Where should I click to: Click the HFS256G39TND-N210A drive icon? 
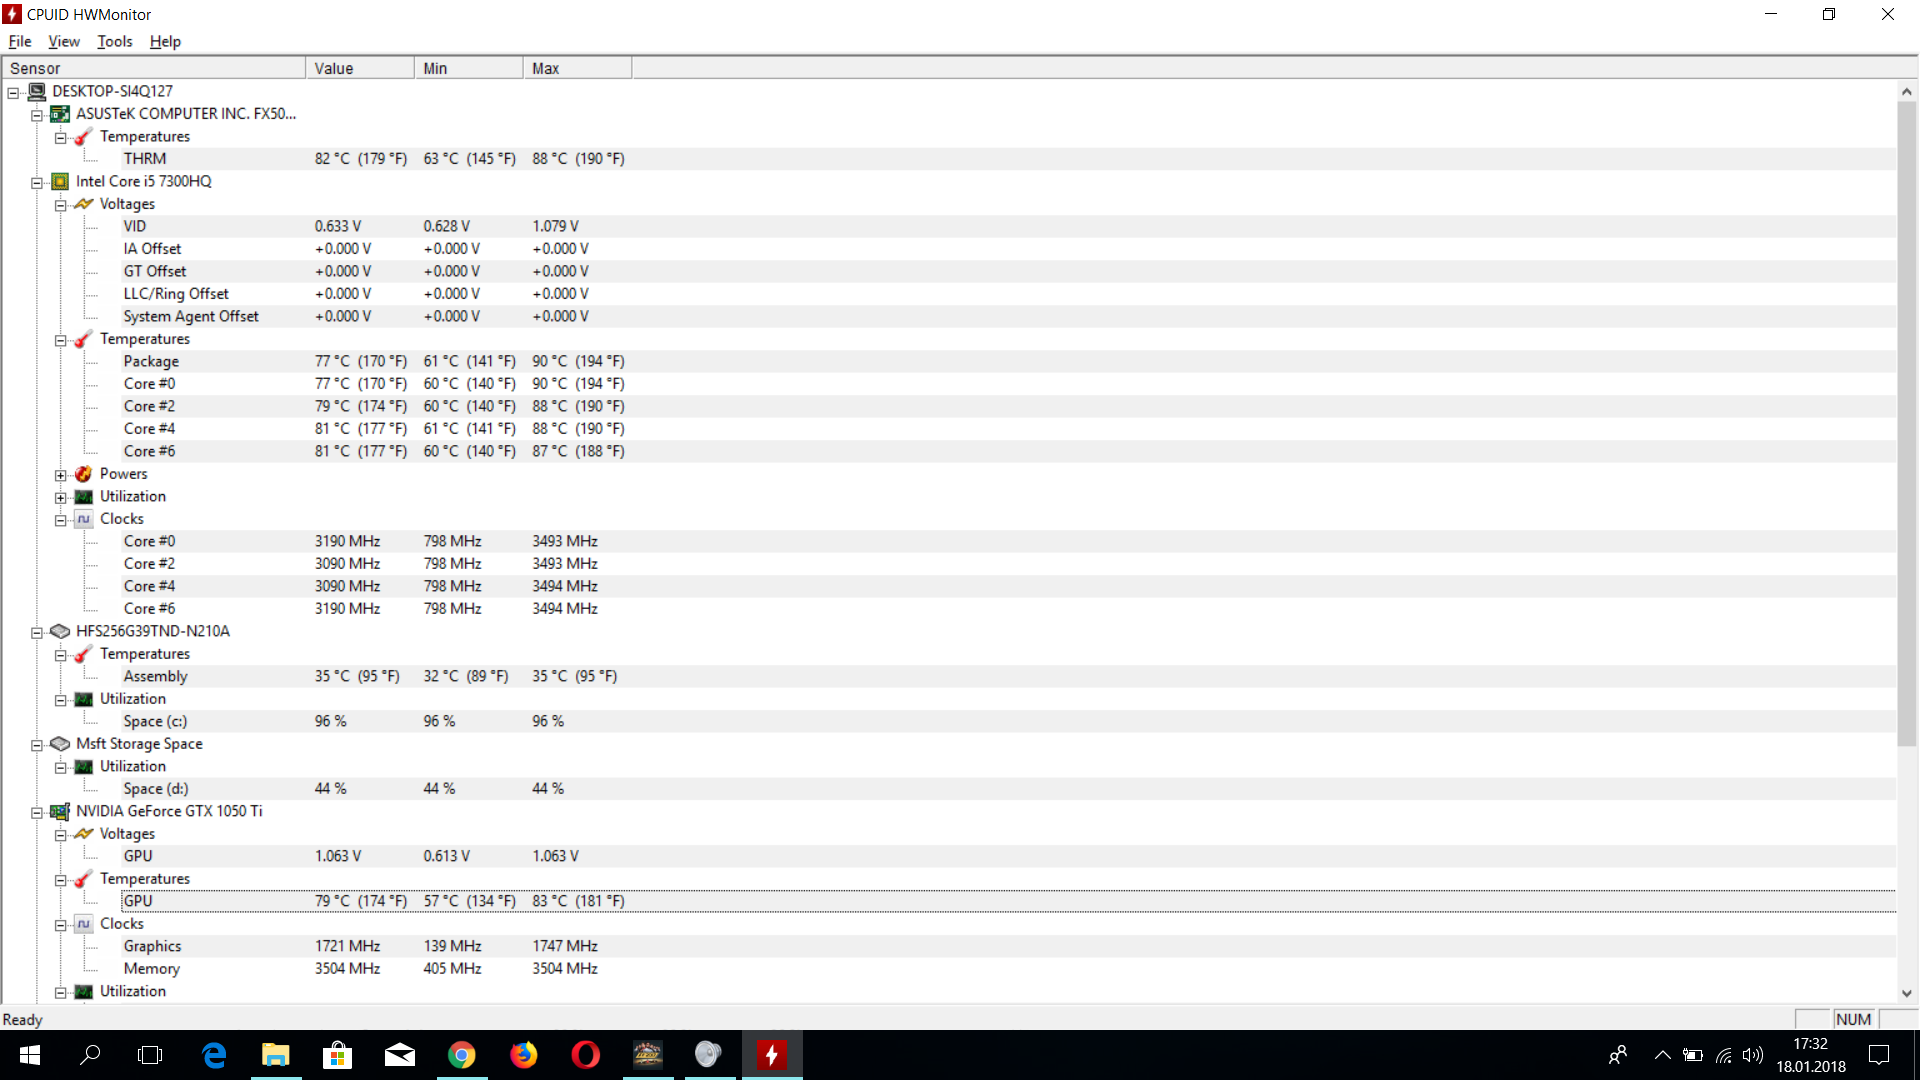pos(60,631)
